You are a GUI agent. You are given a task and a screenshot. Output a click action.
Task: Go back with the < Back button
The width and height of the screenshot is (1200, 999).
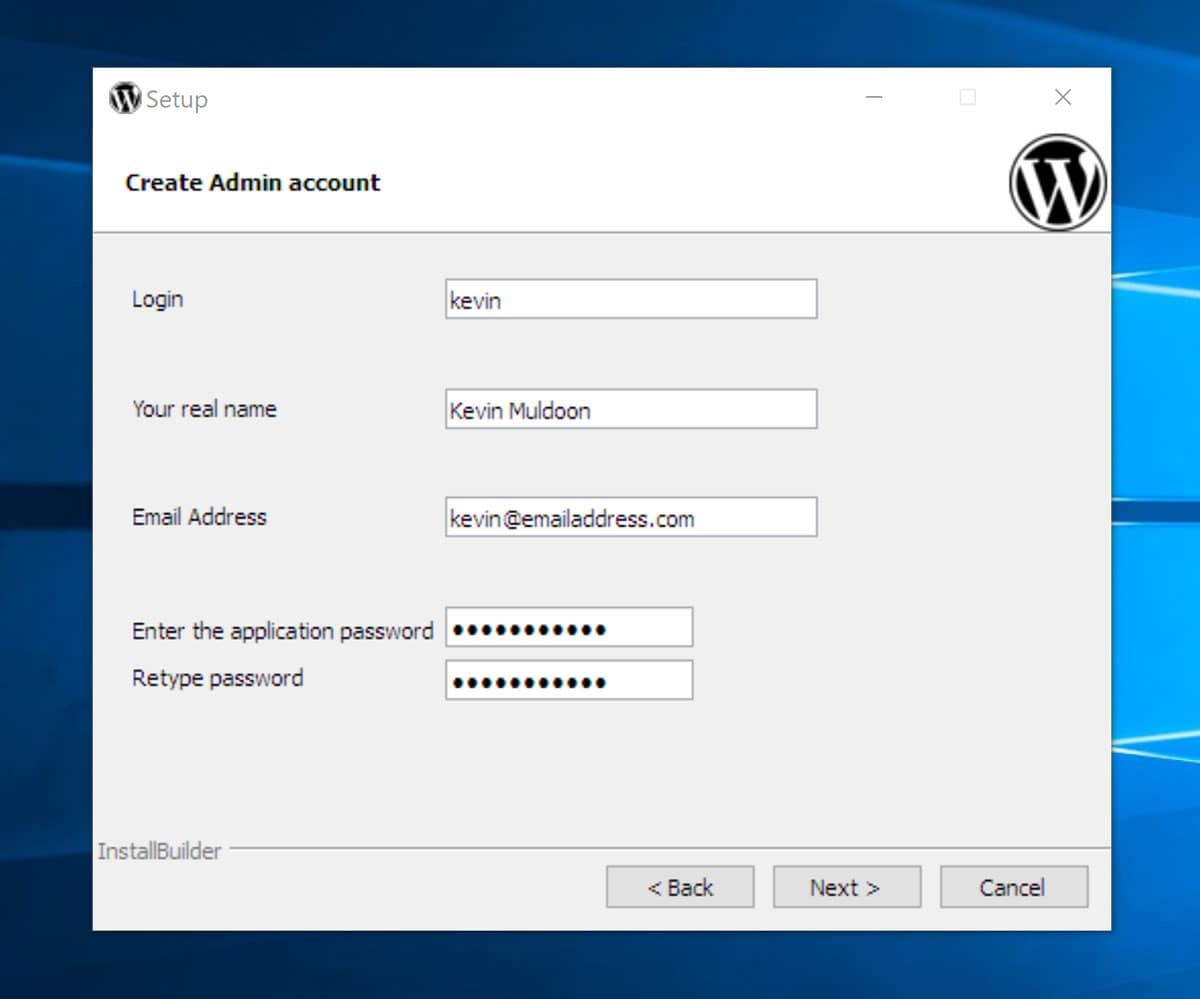pyautogui.click(x=680, y=887)
